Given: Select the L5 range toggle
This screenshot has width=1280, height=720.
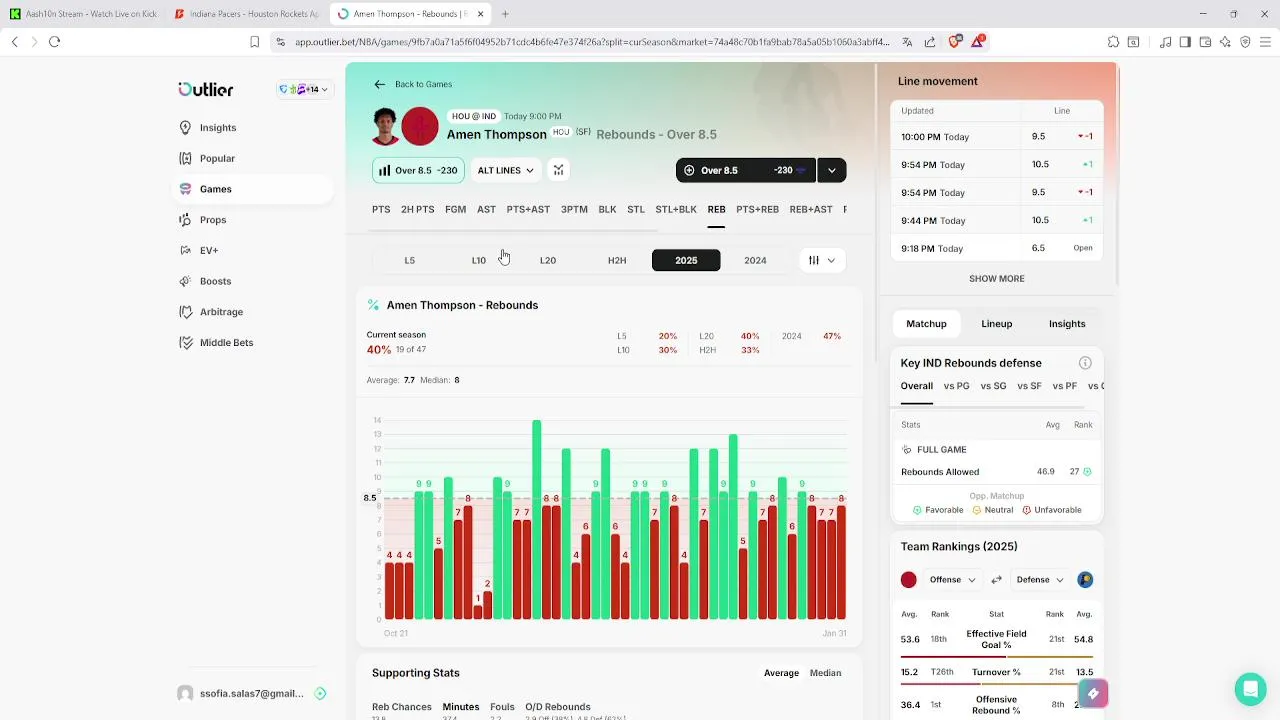Looking at the screenshot, I should tap(409, 260).
